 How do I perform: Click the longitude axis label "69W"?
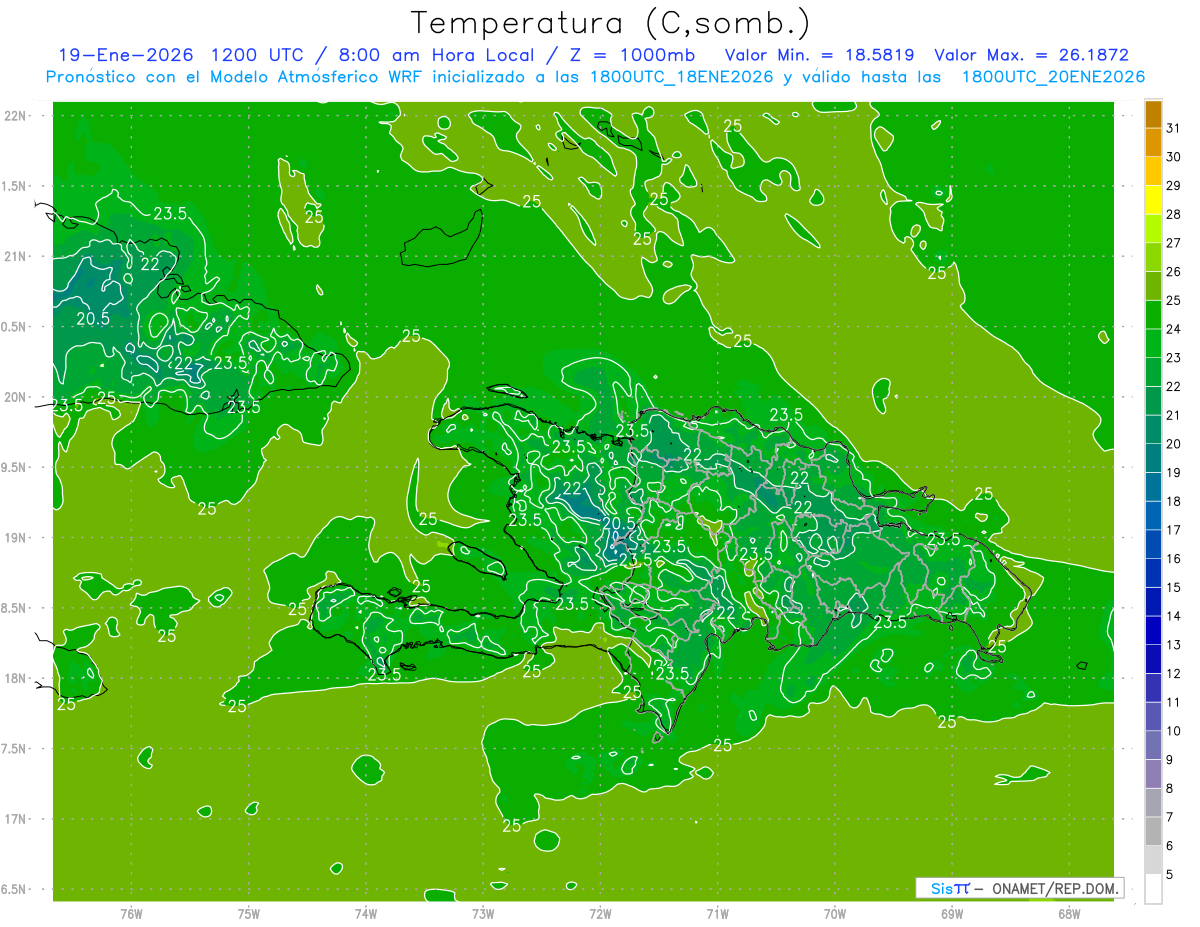coord(952,913)
